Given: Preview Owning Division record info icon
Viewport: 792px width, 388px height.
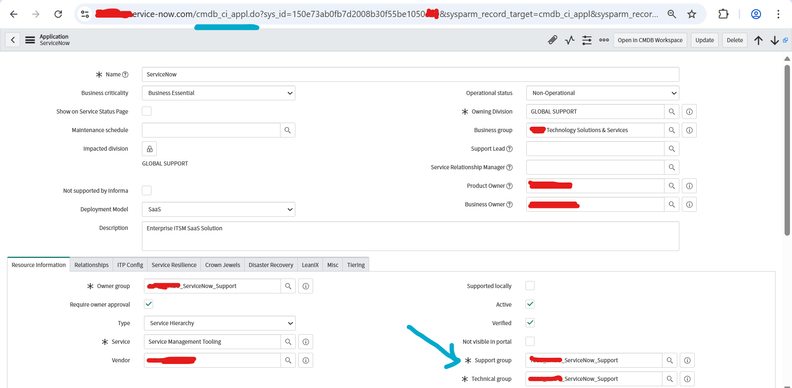Looking at the screenshot, I should [689, 111].
